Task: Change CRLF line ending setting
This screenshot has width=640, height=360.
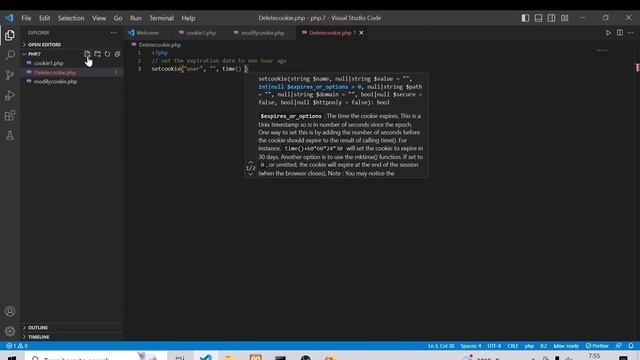Action: (513, 346)
